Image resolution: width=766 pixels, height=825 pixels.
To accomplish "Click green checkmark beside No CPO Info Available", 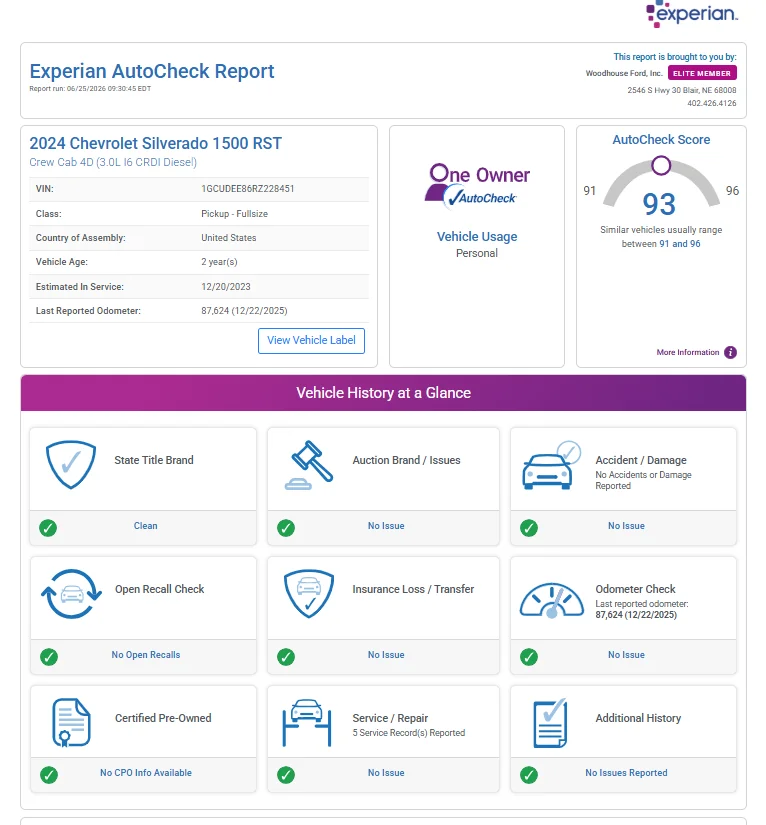I will point(49,774).
